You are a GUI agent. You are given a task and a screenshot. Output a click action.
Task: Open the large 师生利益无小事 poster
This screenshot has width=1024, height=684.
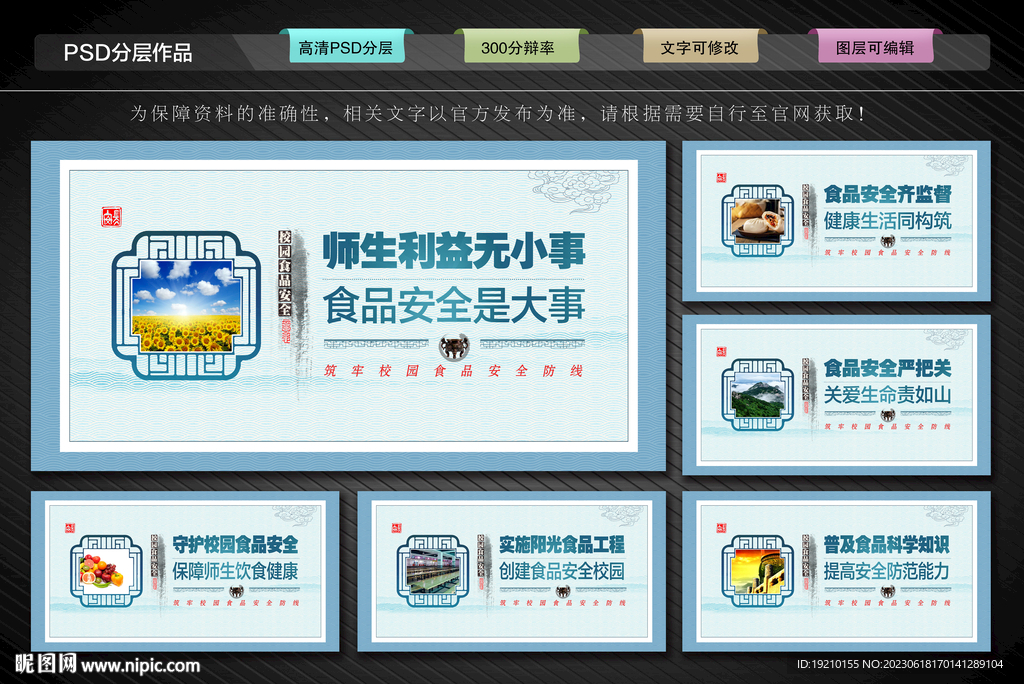click(348, 306)
